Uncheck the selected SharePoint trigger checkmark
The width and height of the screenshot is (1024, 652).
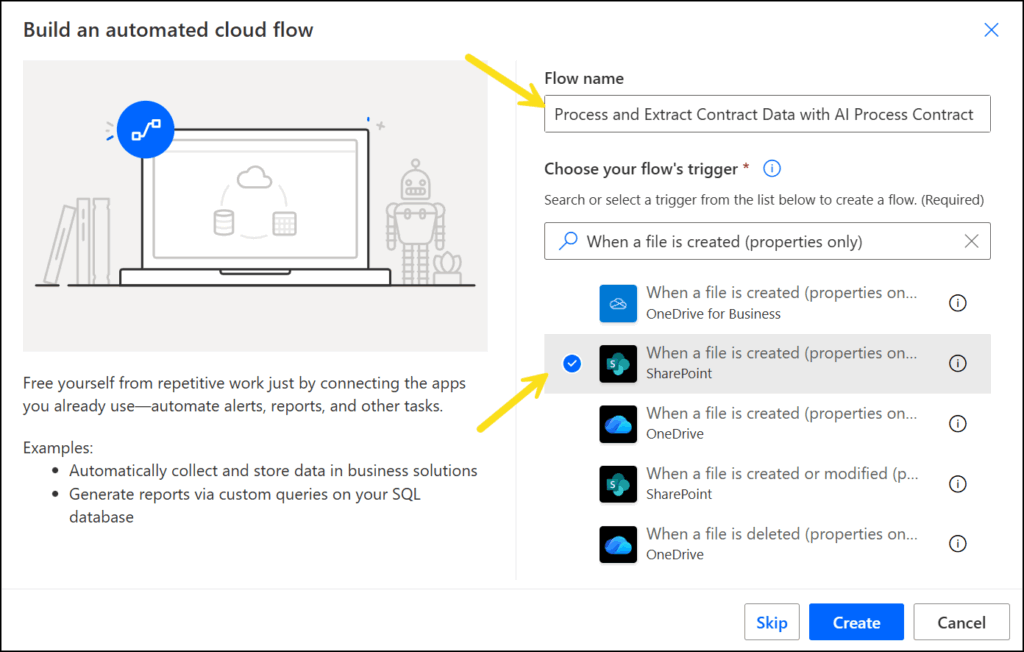tap(571, 364)
